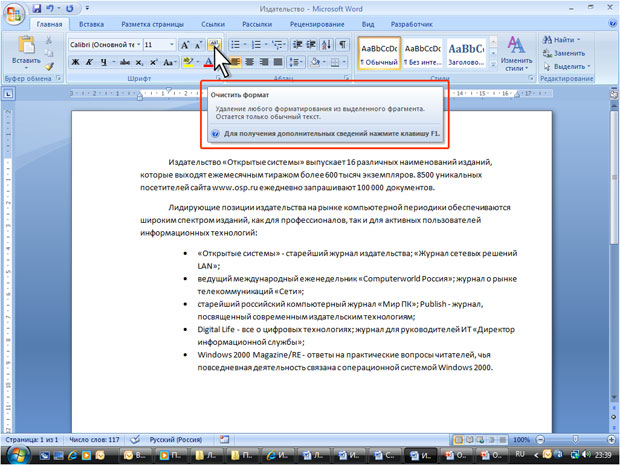Open the Ссылки ribbon tab
This screenshot has width=620, height=465.
(212, 24)
